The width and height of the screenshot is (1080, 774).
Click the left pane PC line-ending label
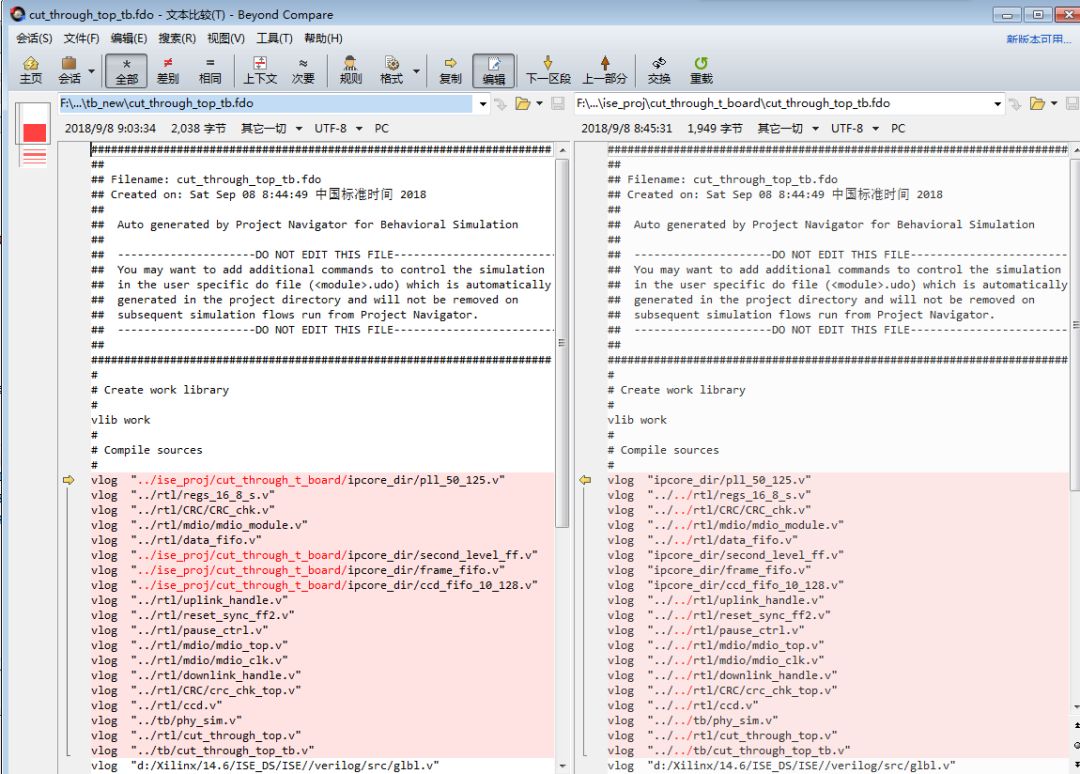pyautogui.click(x=382, y=129)
